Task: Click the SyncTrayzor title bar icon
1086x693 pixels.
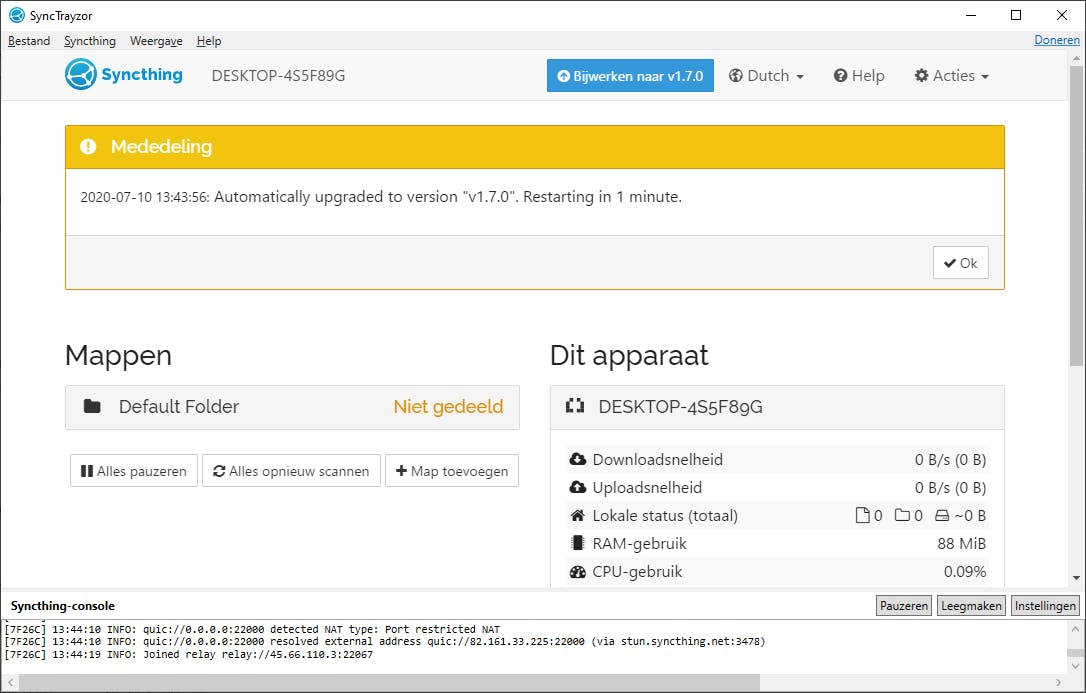Action: click(17, 15)
